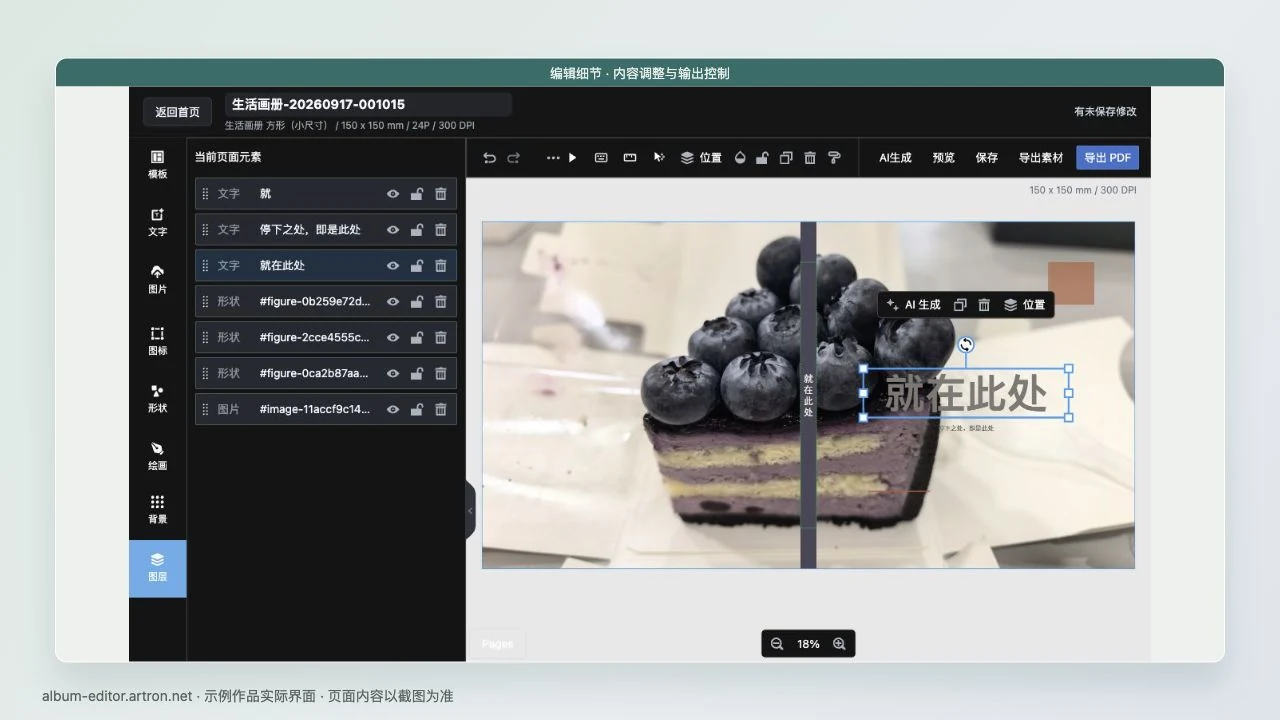The width and height of the screenshot is (1280, 720).
Task: Lock the selected element from the top toolbar
Action: click(x=762, y=158)
